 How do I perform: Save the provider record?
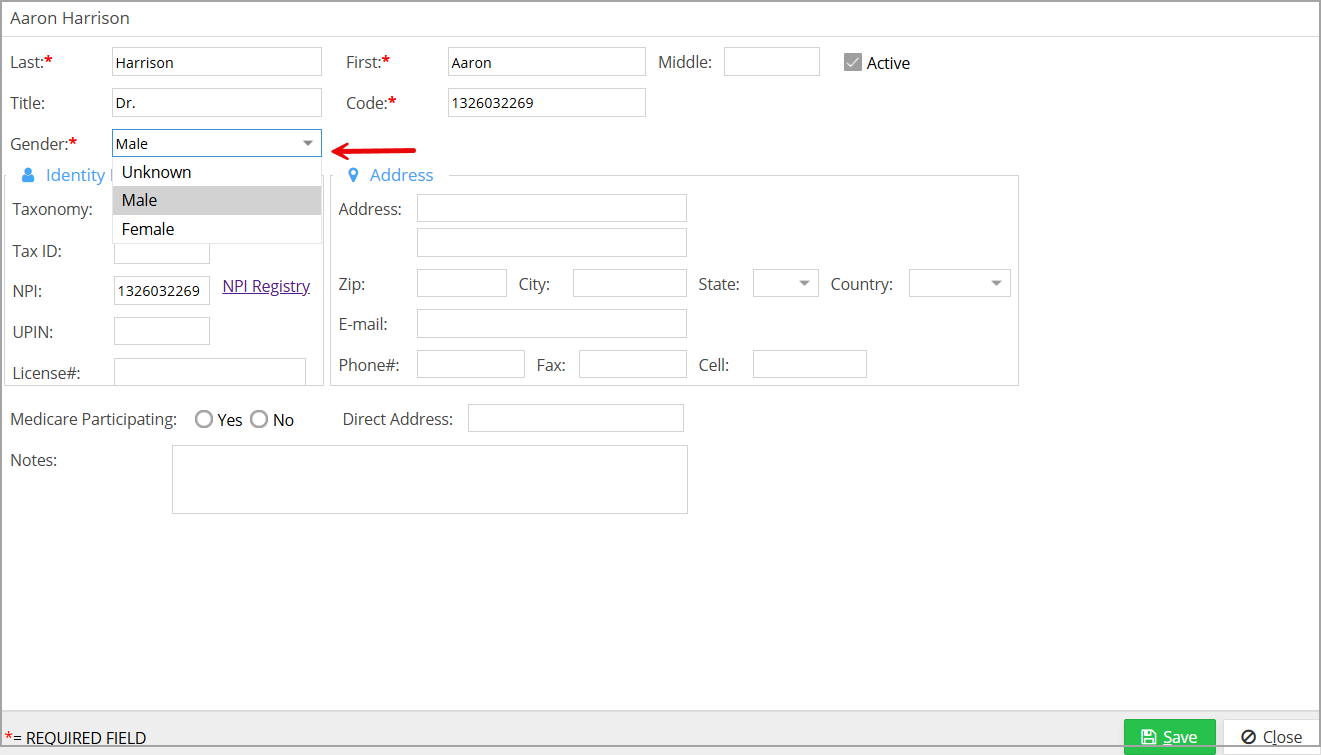1169,737
